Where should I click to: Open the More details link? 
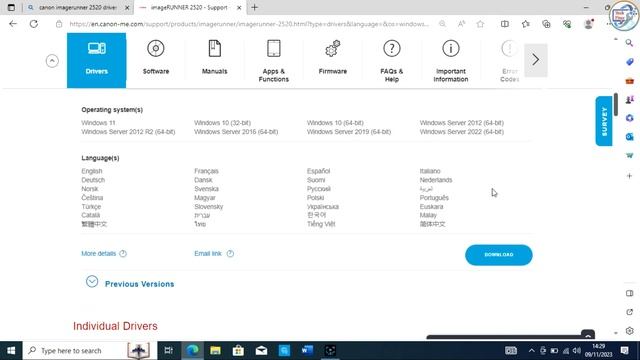[98, 253]
